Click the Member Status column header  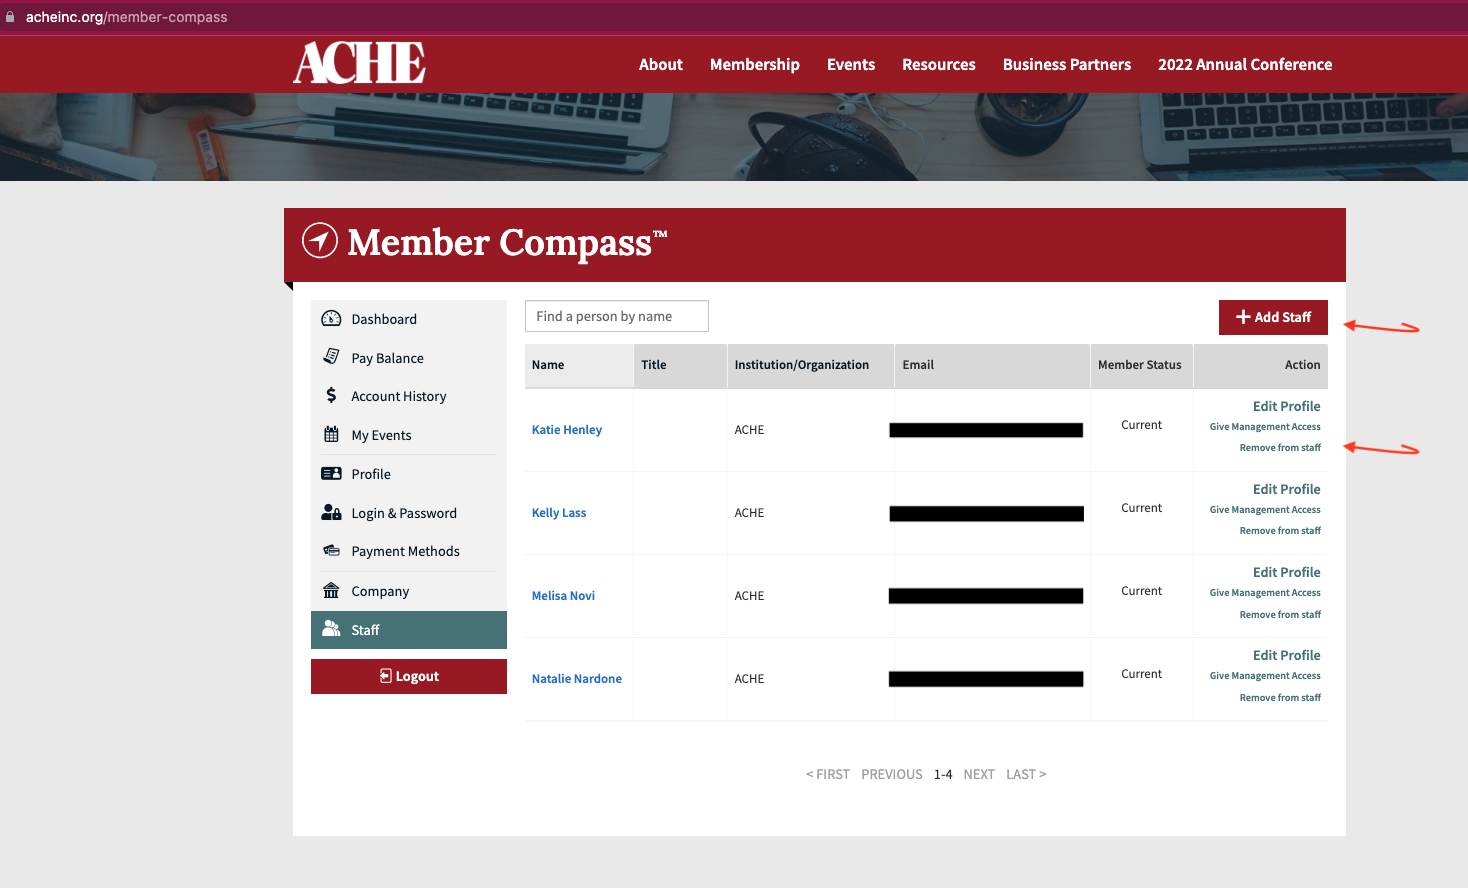click(x=1140, y=365)
